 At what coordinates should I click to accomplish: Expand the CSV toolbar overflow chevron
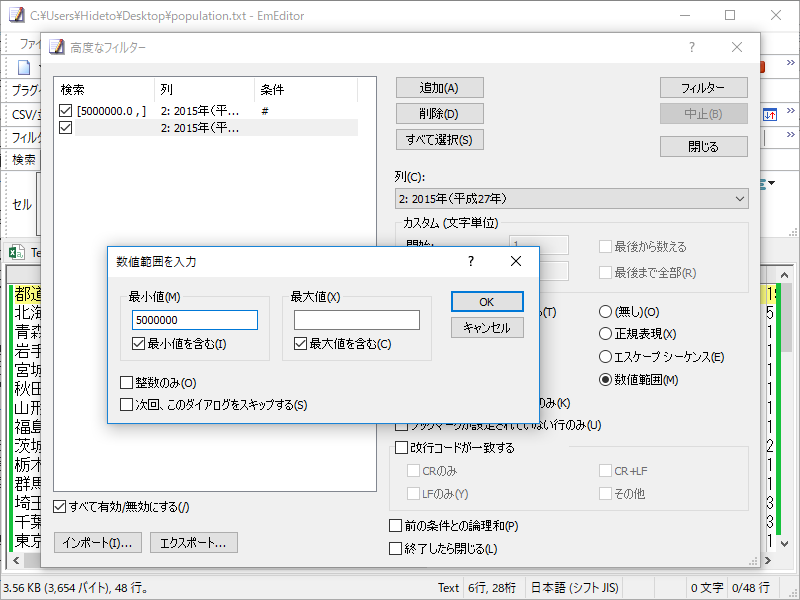pos(790,110)
